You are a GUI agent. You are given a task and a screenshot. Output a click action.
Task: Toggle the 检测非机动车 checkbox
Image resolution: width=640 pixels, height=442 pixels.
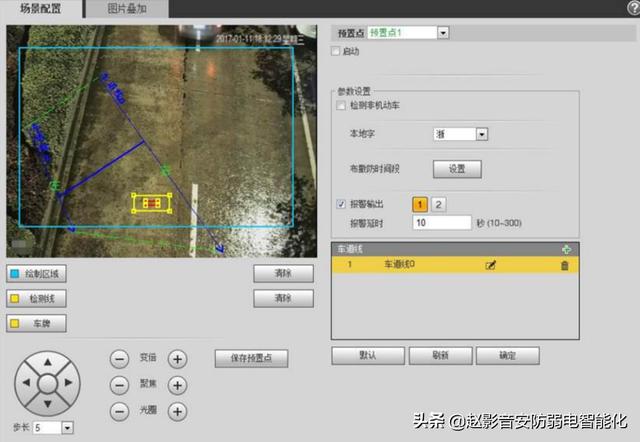[341, 106]
